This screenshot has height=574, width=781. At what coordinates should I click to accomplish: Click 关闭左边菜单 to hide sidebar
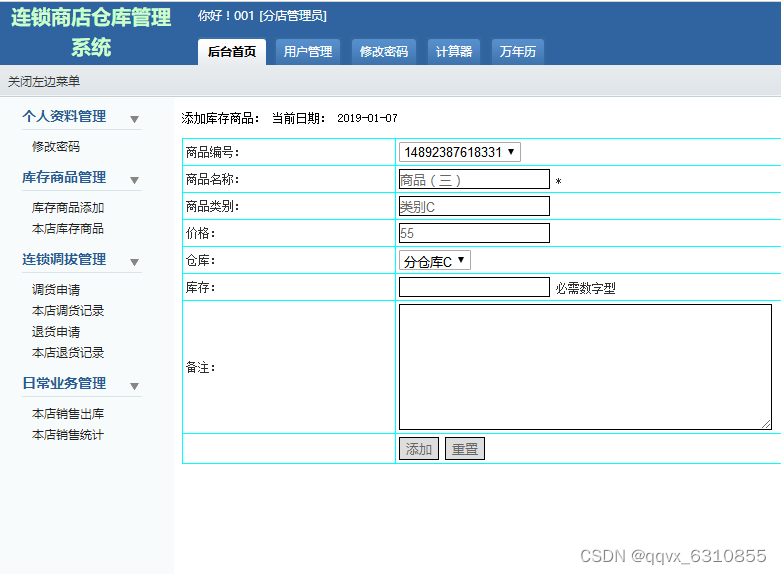coord(44,81)
